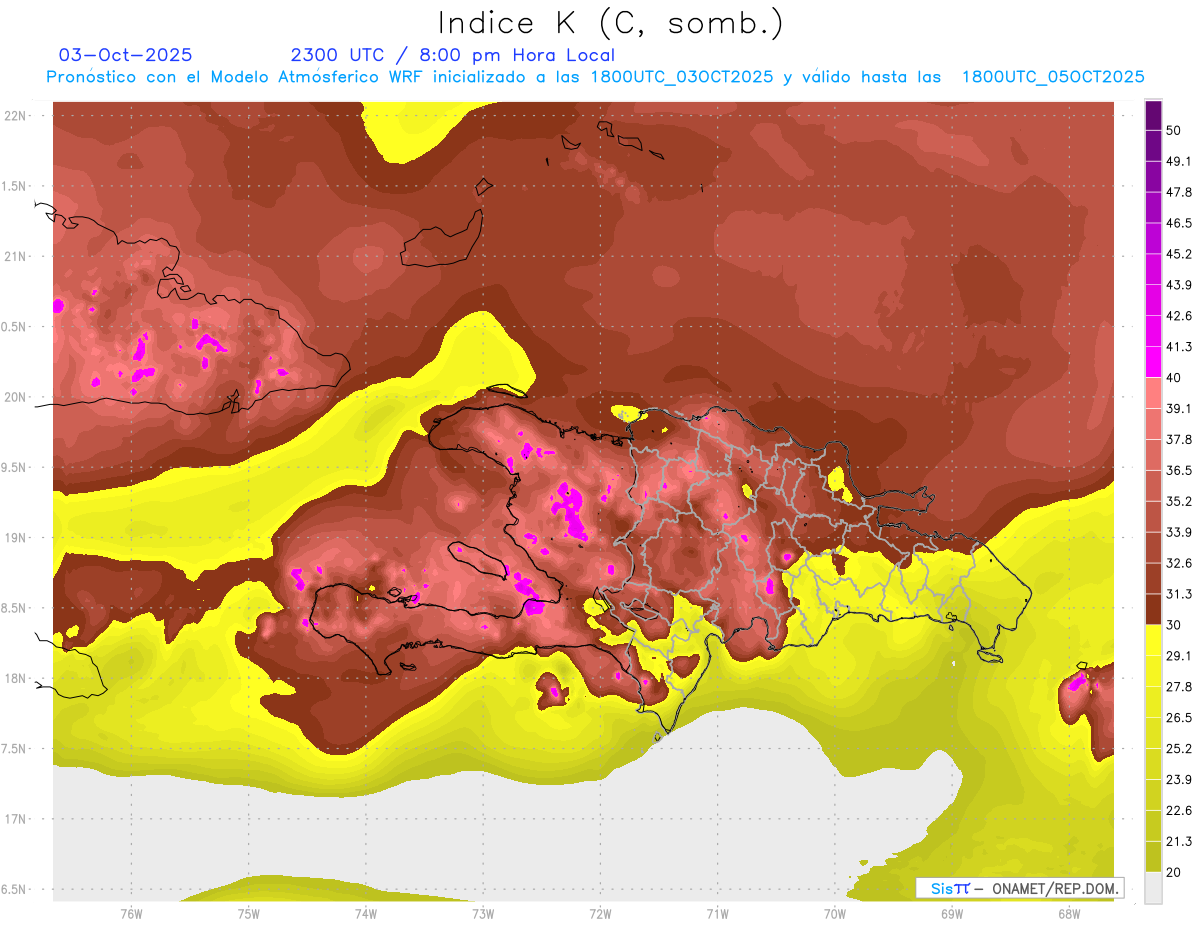Select the salmon colorbar segment between 39.1 and 40
The image size is (1200, 927).
click(1153, 393)
